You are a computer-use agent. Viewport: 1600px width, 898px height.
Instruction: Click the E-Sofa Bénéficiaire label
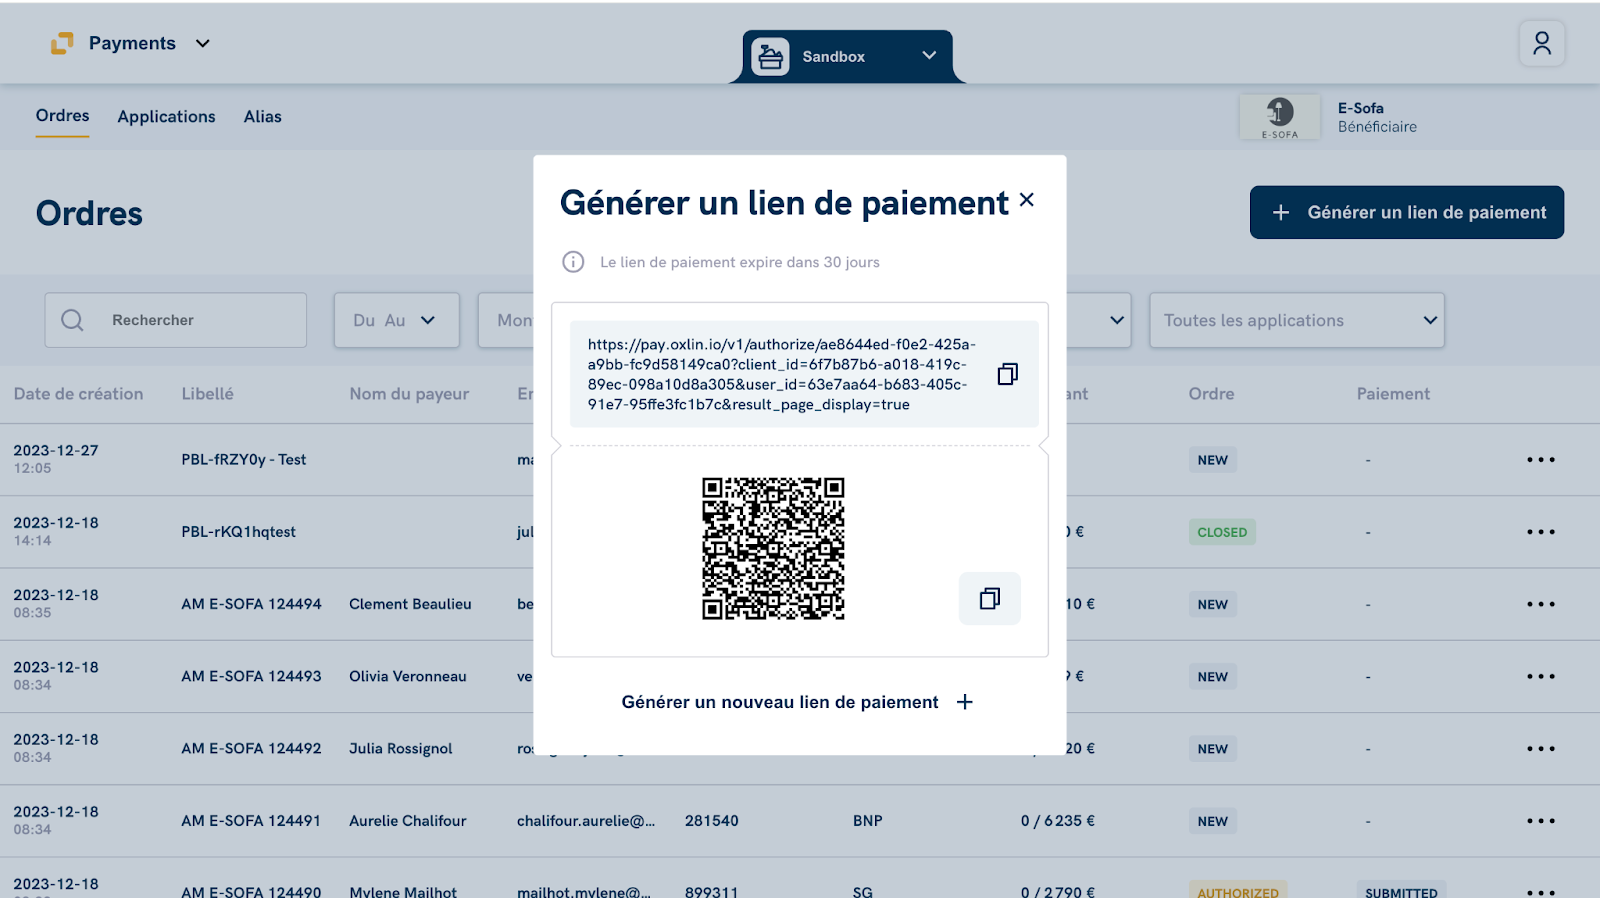click(x=1377, y=117)
